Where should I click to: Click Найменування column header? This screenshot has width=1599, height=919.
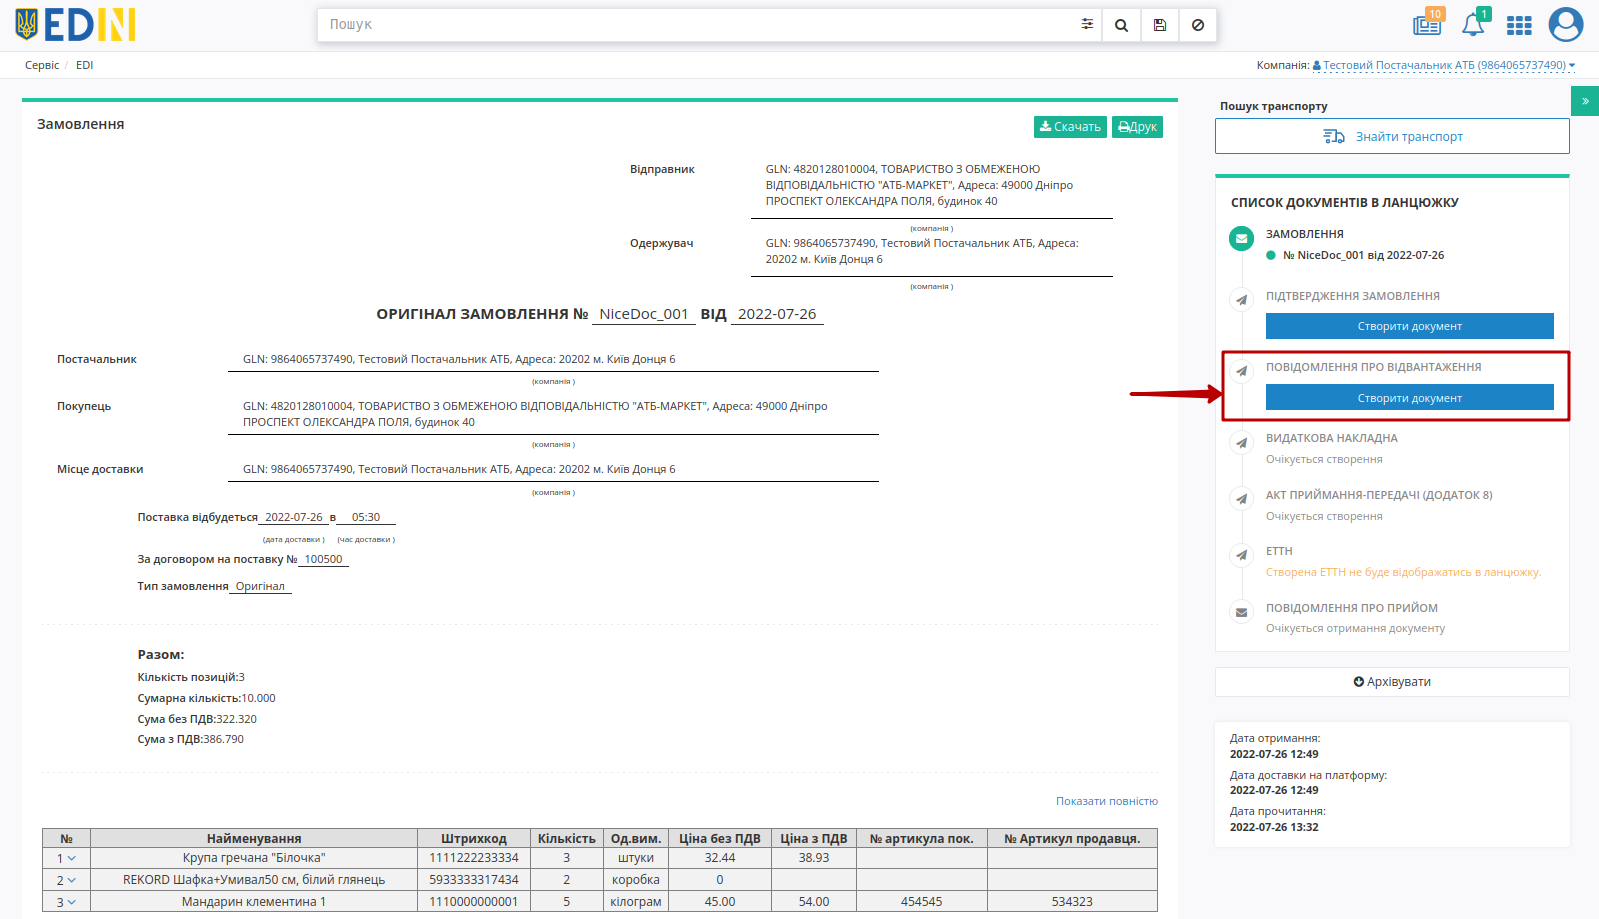254,839
